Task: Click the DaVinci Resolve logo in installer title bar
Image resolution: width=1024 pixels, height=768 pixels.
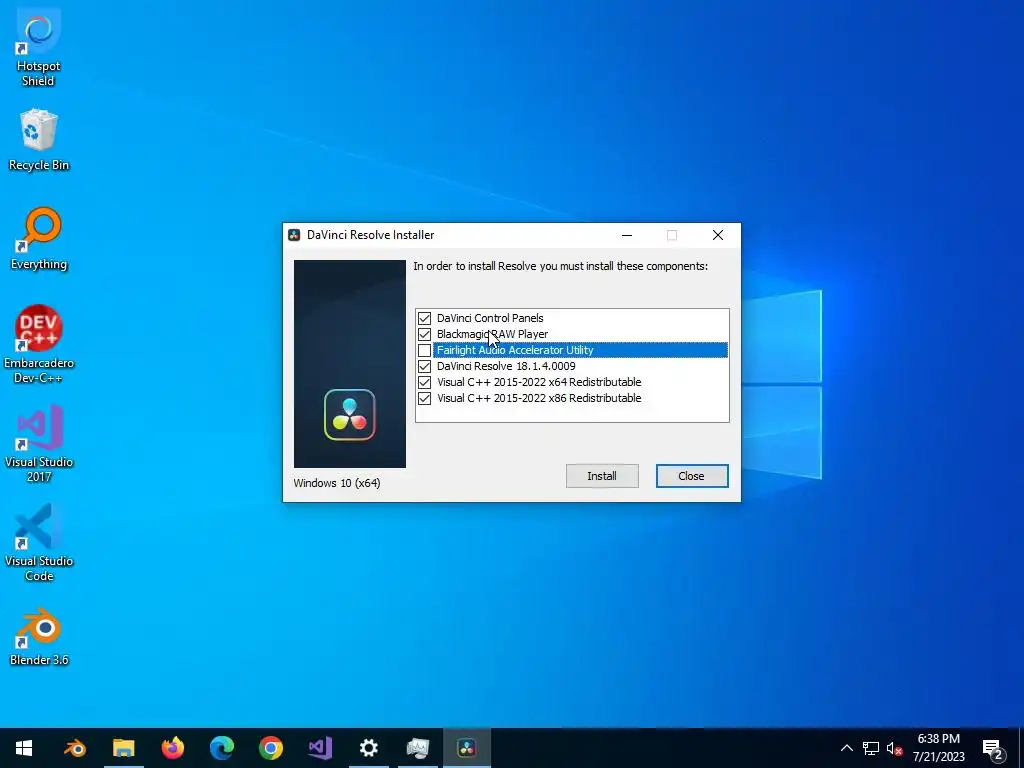Action: click(x=295, y=235)
